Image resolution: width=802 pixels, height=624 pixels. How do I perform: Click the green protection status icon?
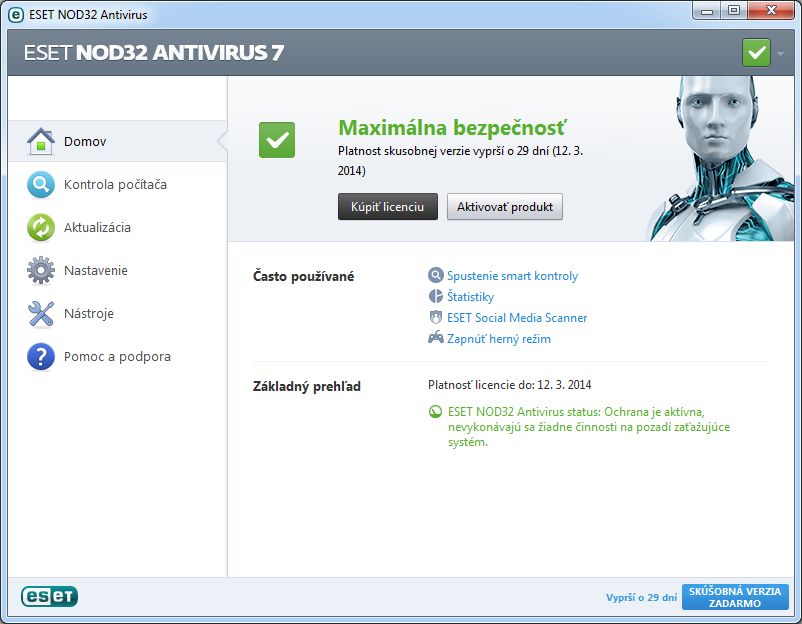point(435,412)
